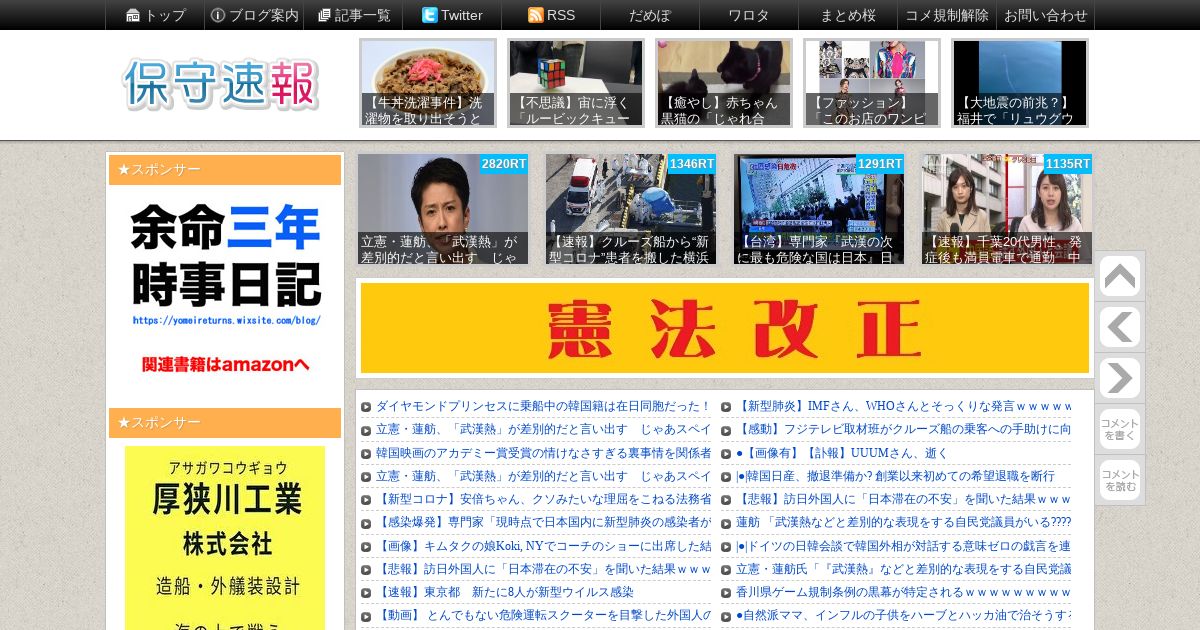
Task: Open link 【動画】とんでもない危険運転スクーター
Action: [543, 615]
